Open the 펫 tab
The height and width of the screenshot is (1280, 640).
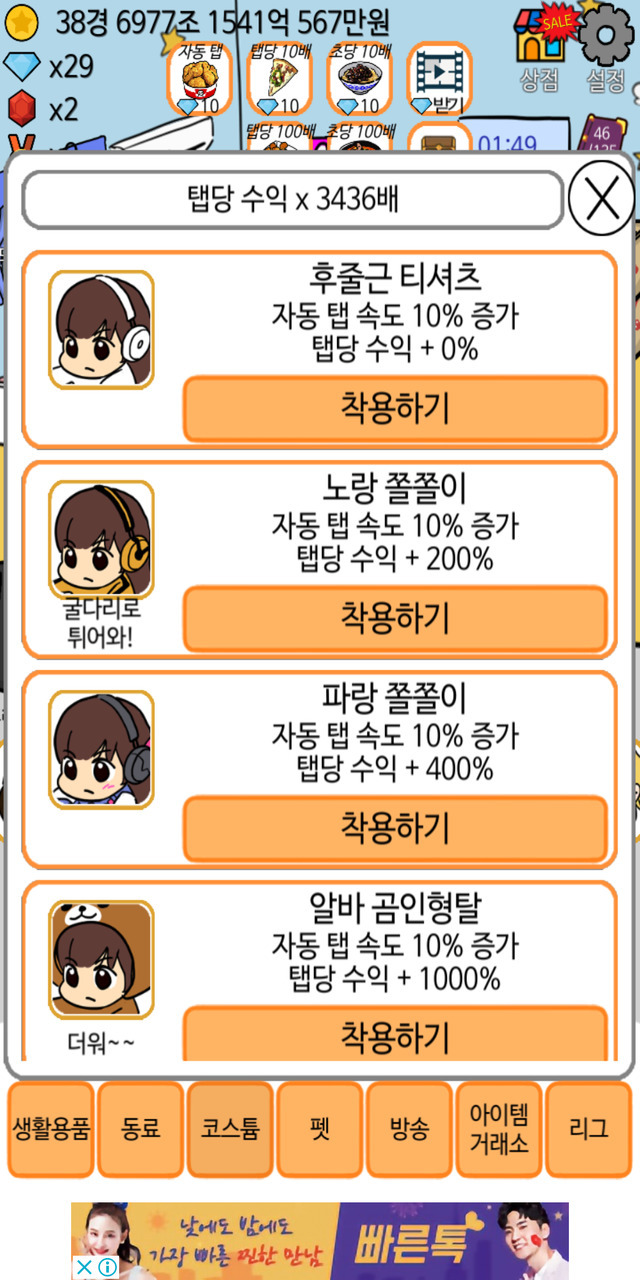click(320, 1129)
